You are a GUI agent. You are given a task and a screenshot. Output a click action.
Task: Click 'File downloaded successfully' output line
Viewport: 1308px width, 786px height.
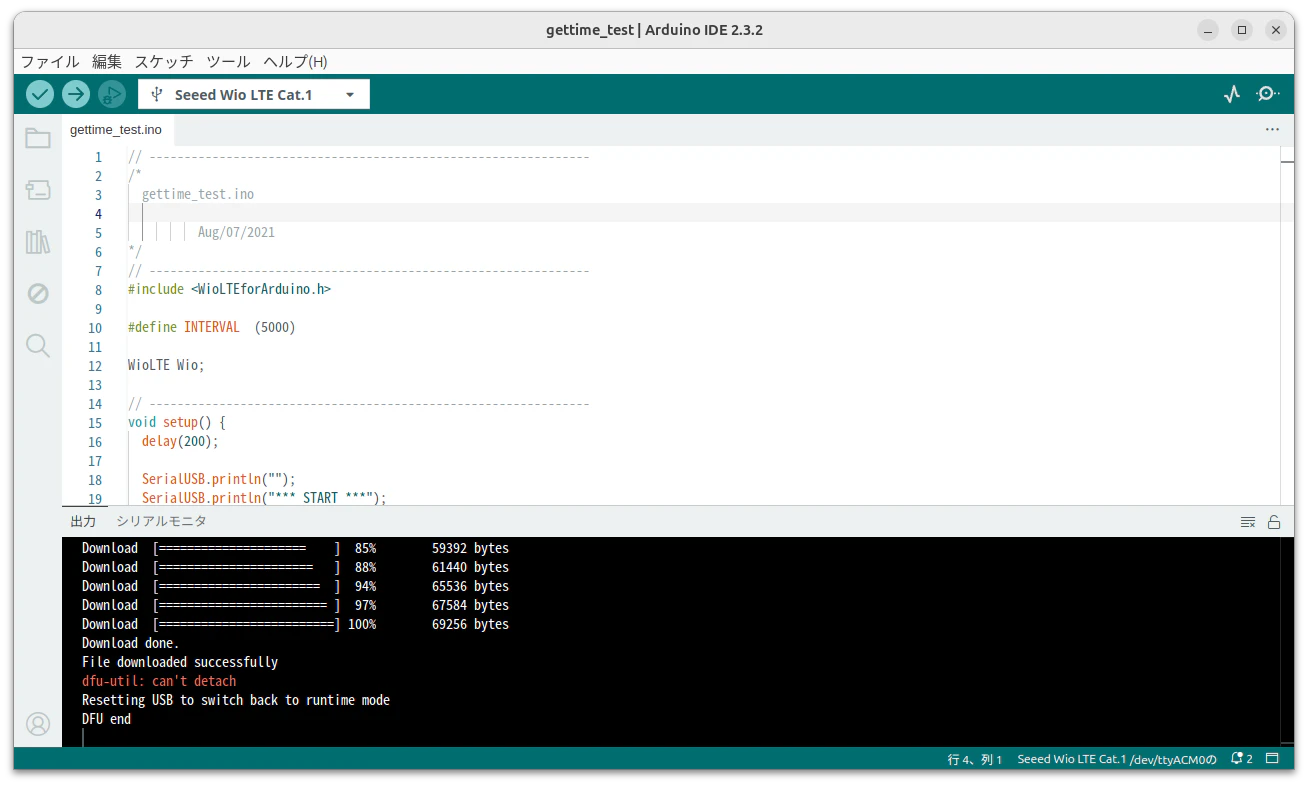[x=180, y=662]
